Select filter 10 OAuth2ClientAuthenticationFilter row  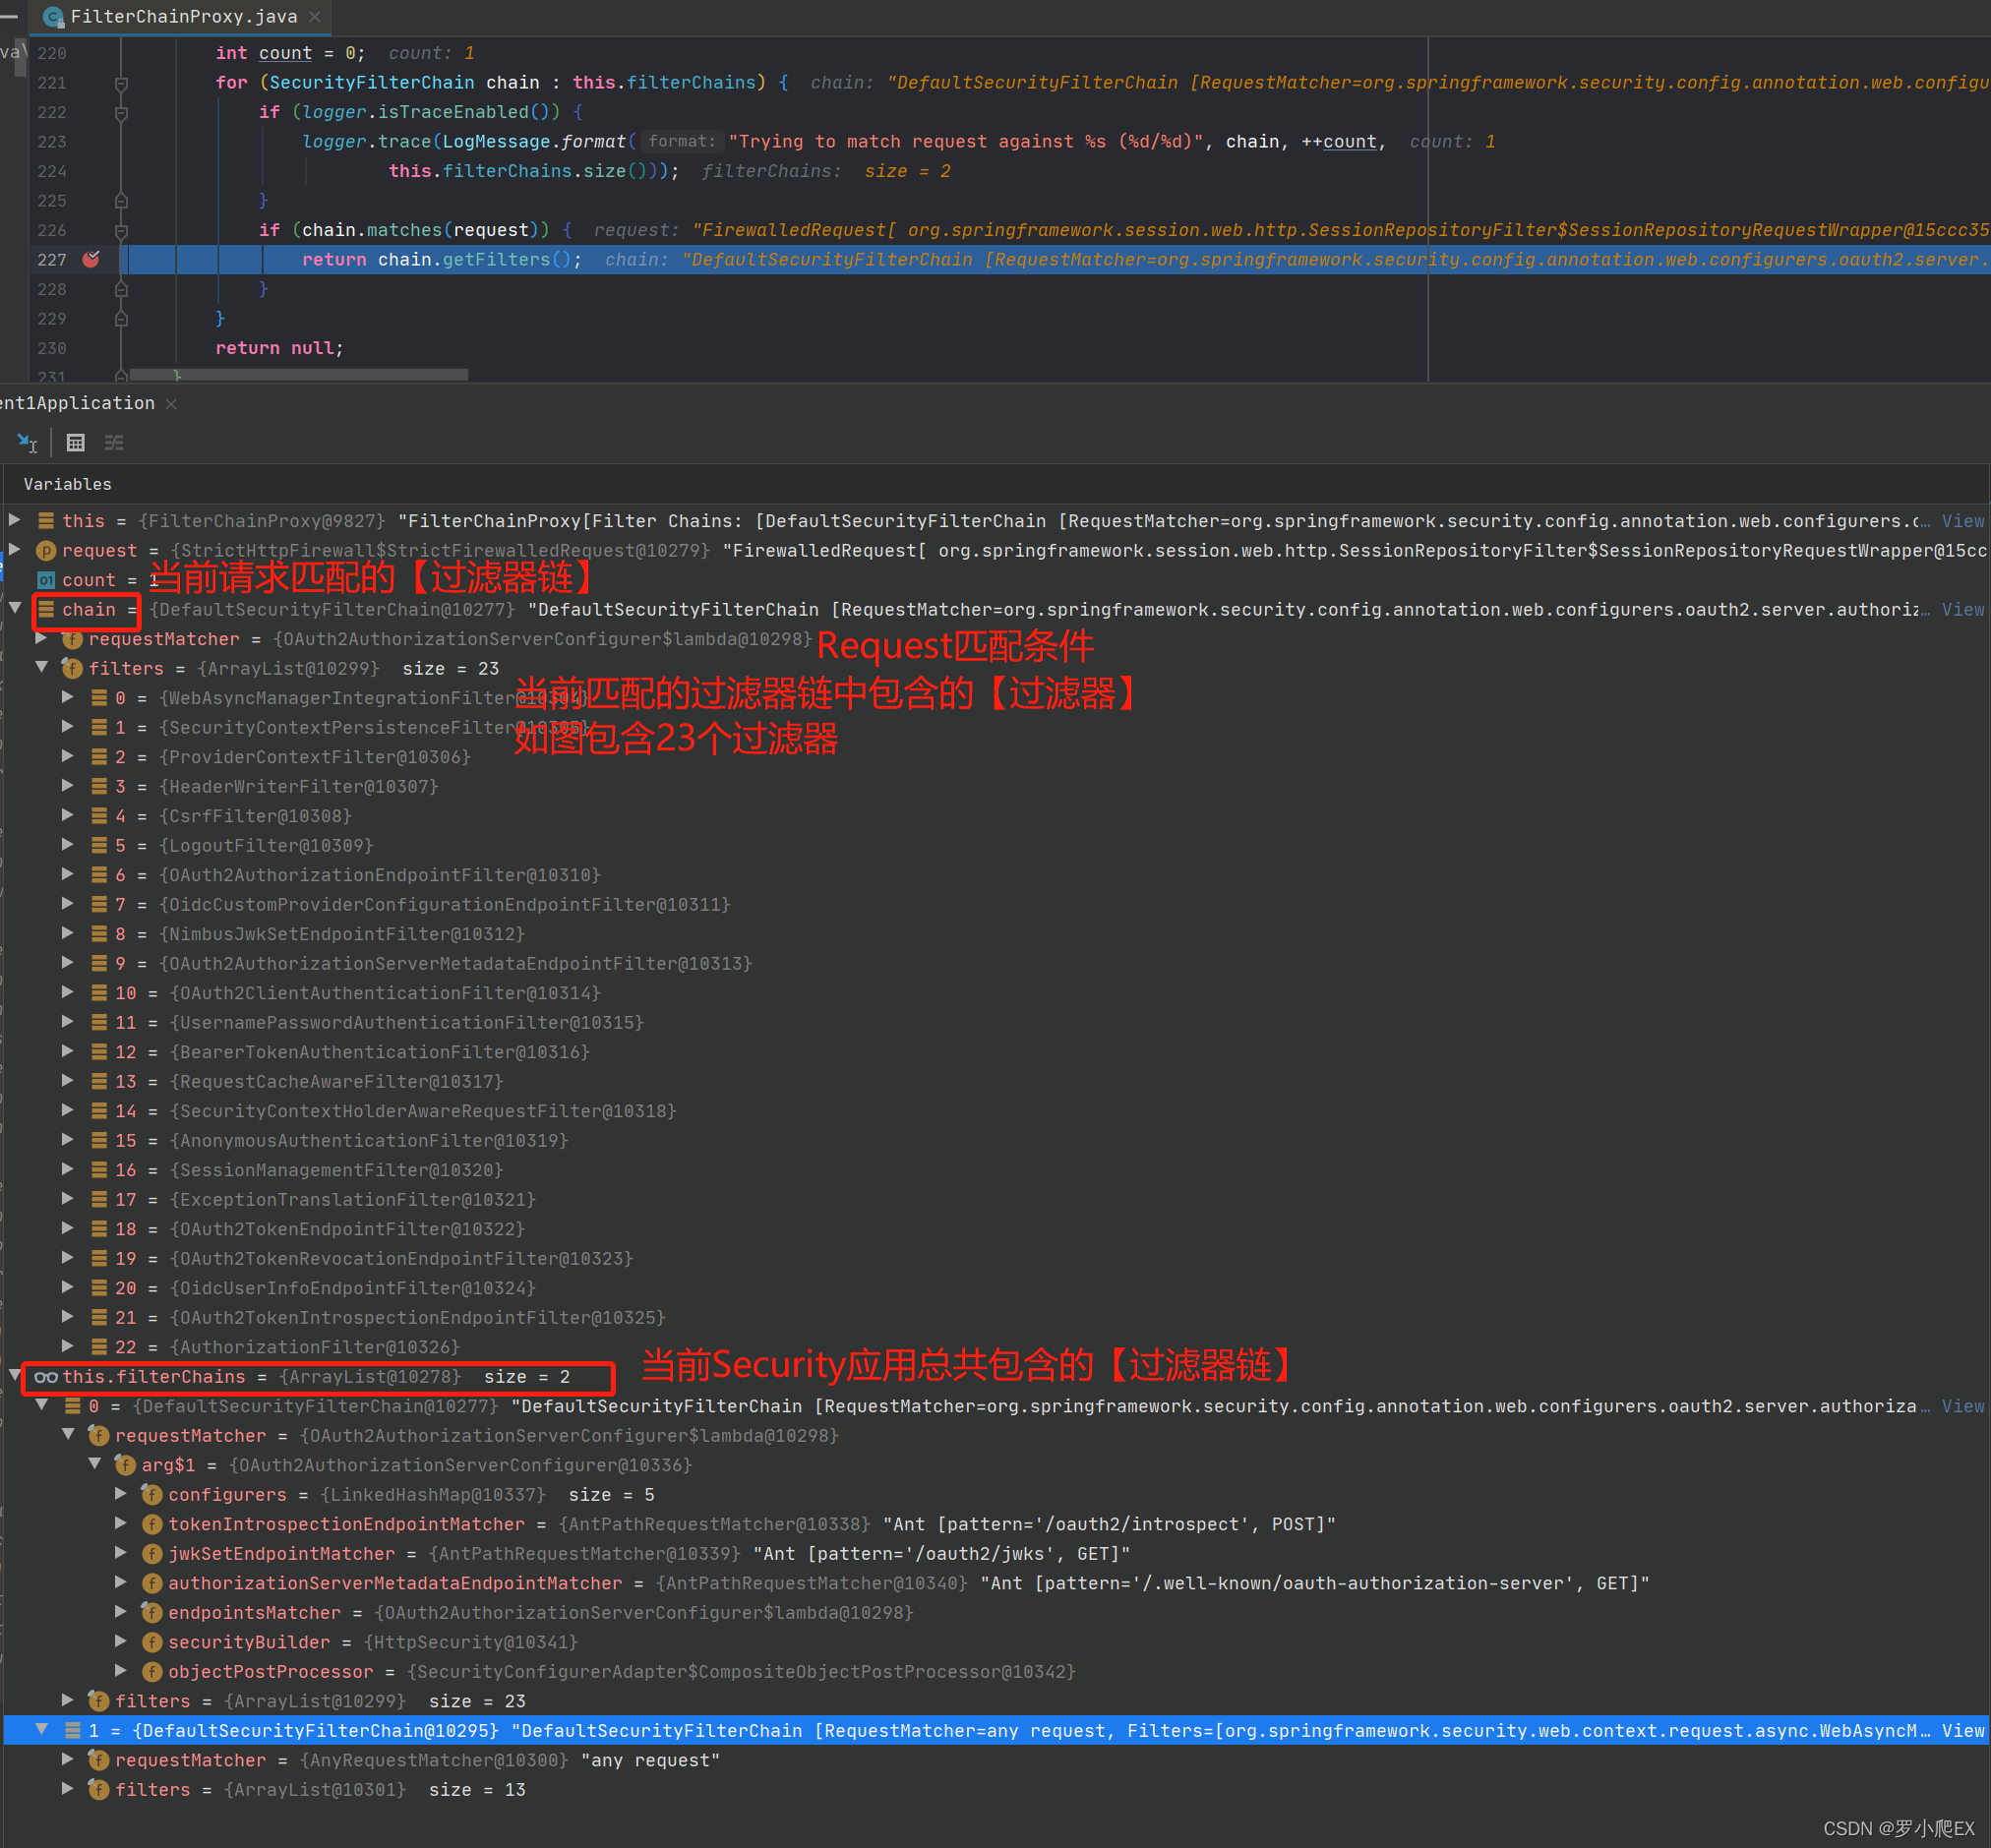point(996,993)
